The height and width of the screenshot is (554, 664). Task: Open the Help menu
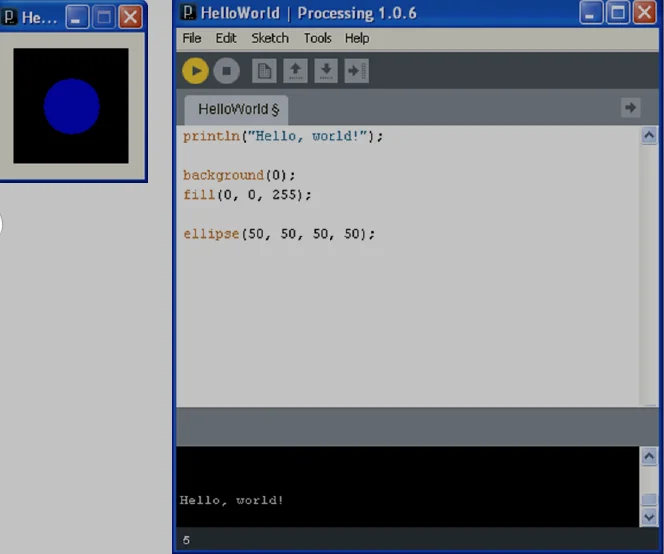[x=357, y=39]
